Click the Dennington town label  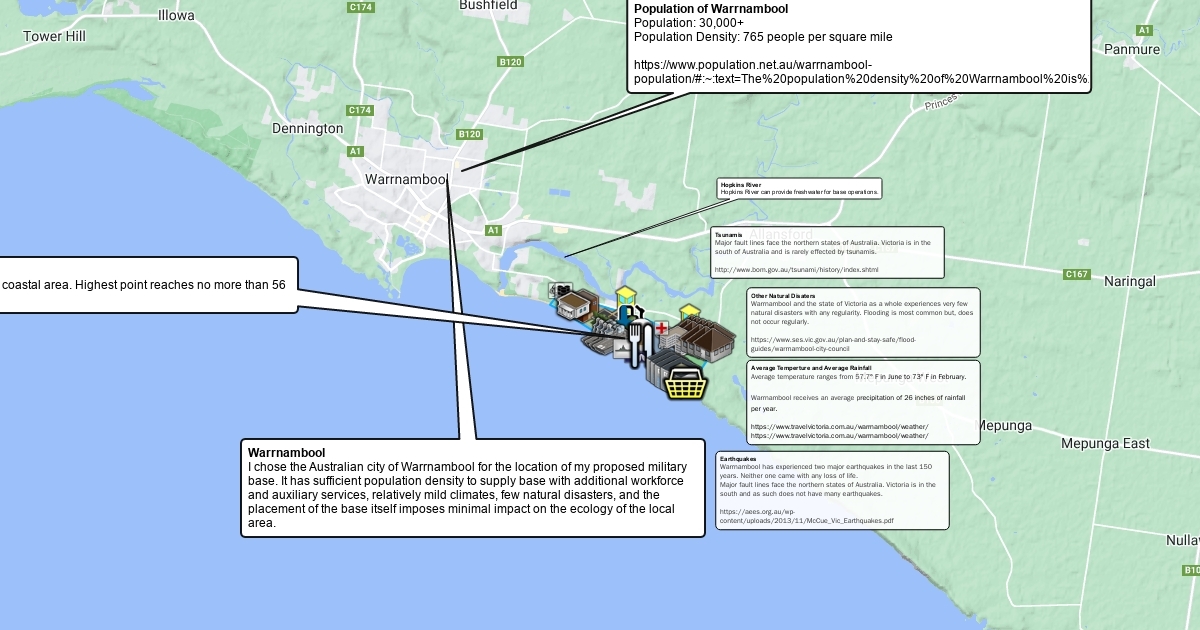307,128
